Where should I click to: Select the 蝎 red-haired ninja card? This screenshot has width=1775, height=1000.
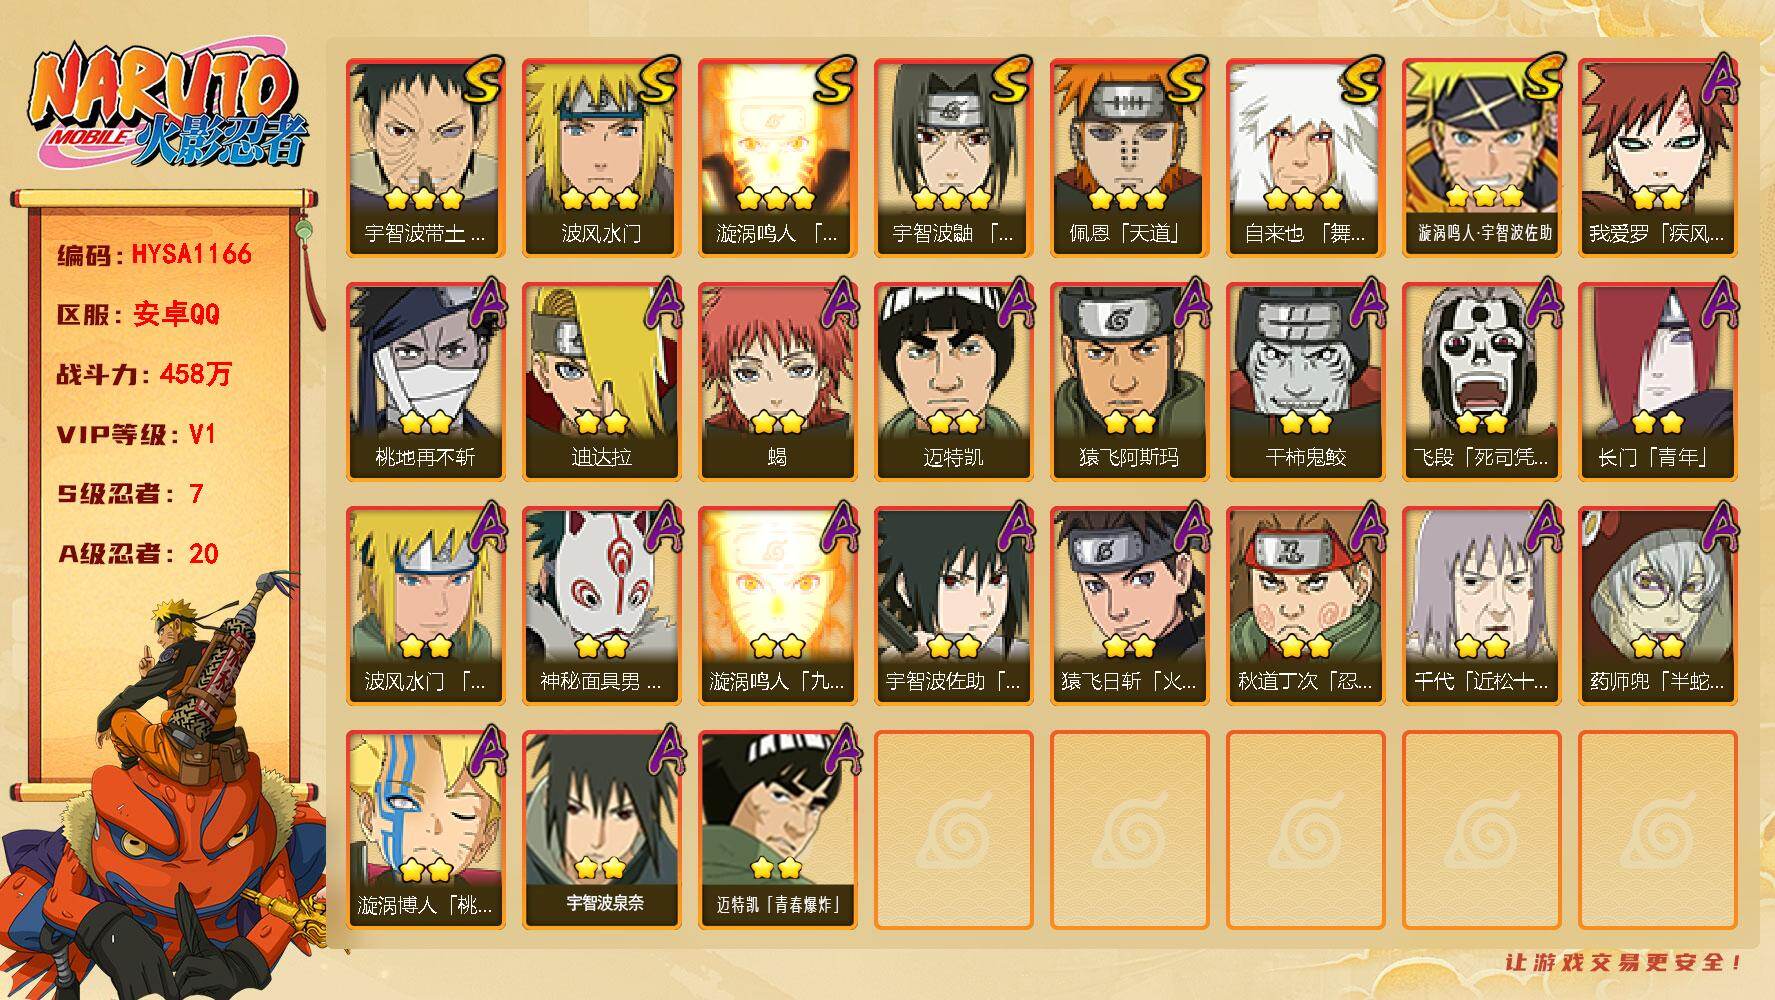(778, 381)
